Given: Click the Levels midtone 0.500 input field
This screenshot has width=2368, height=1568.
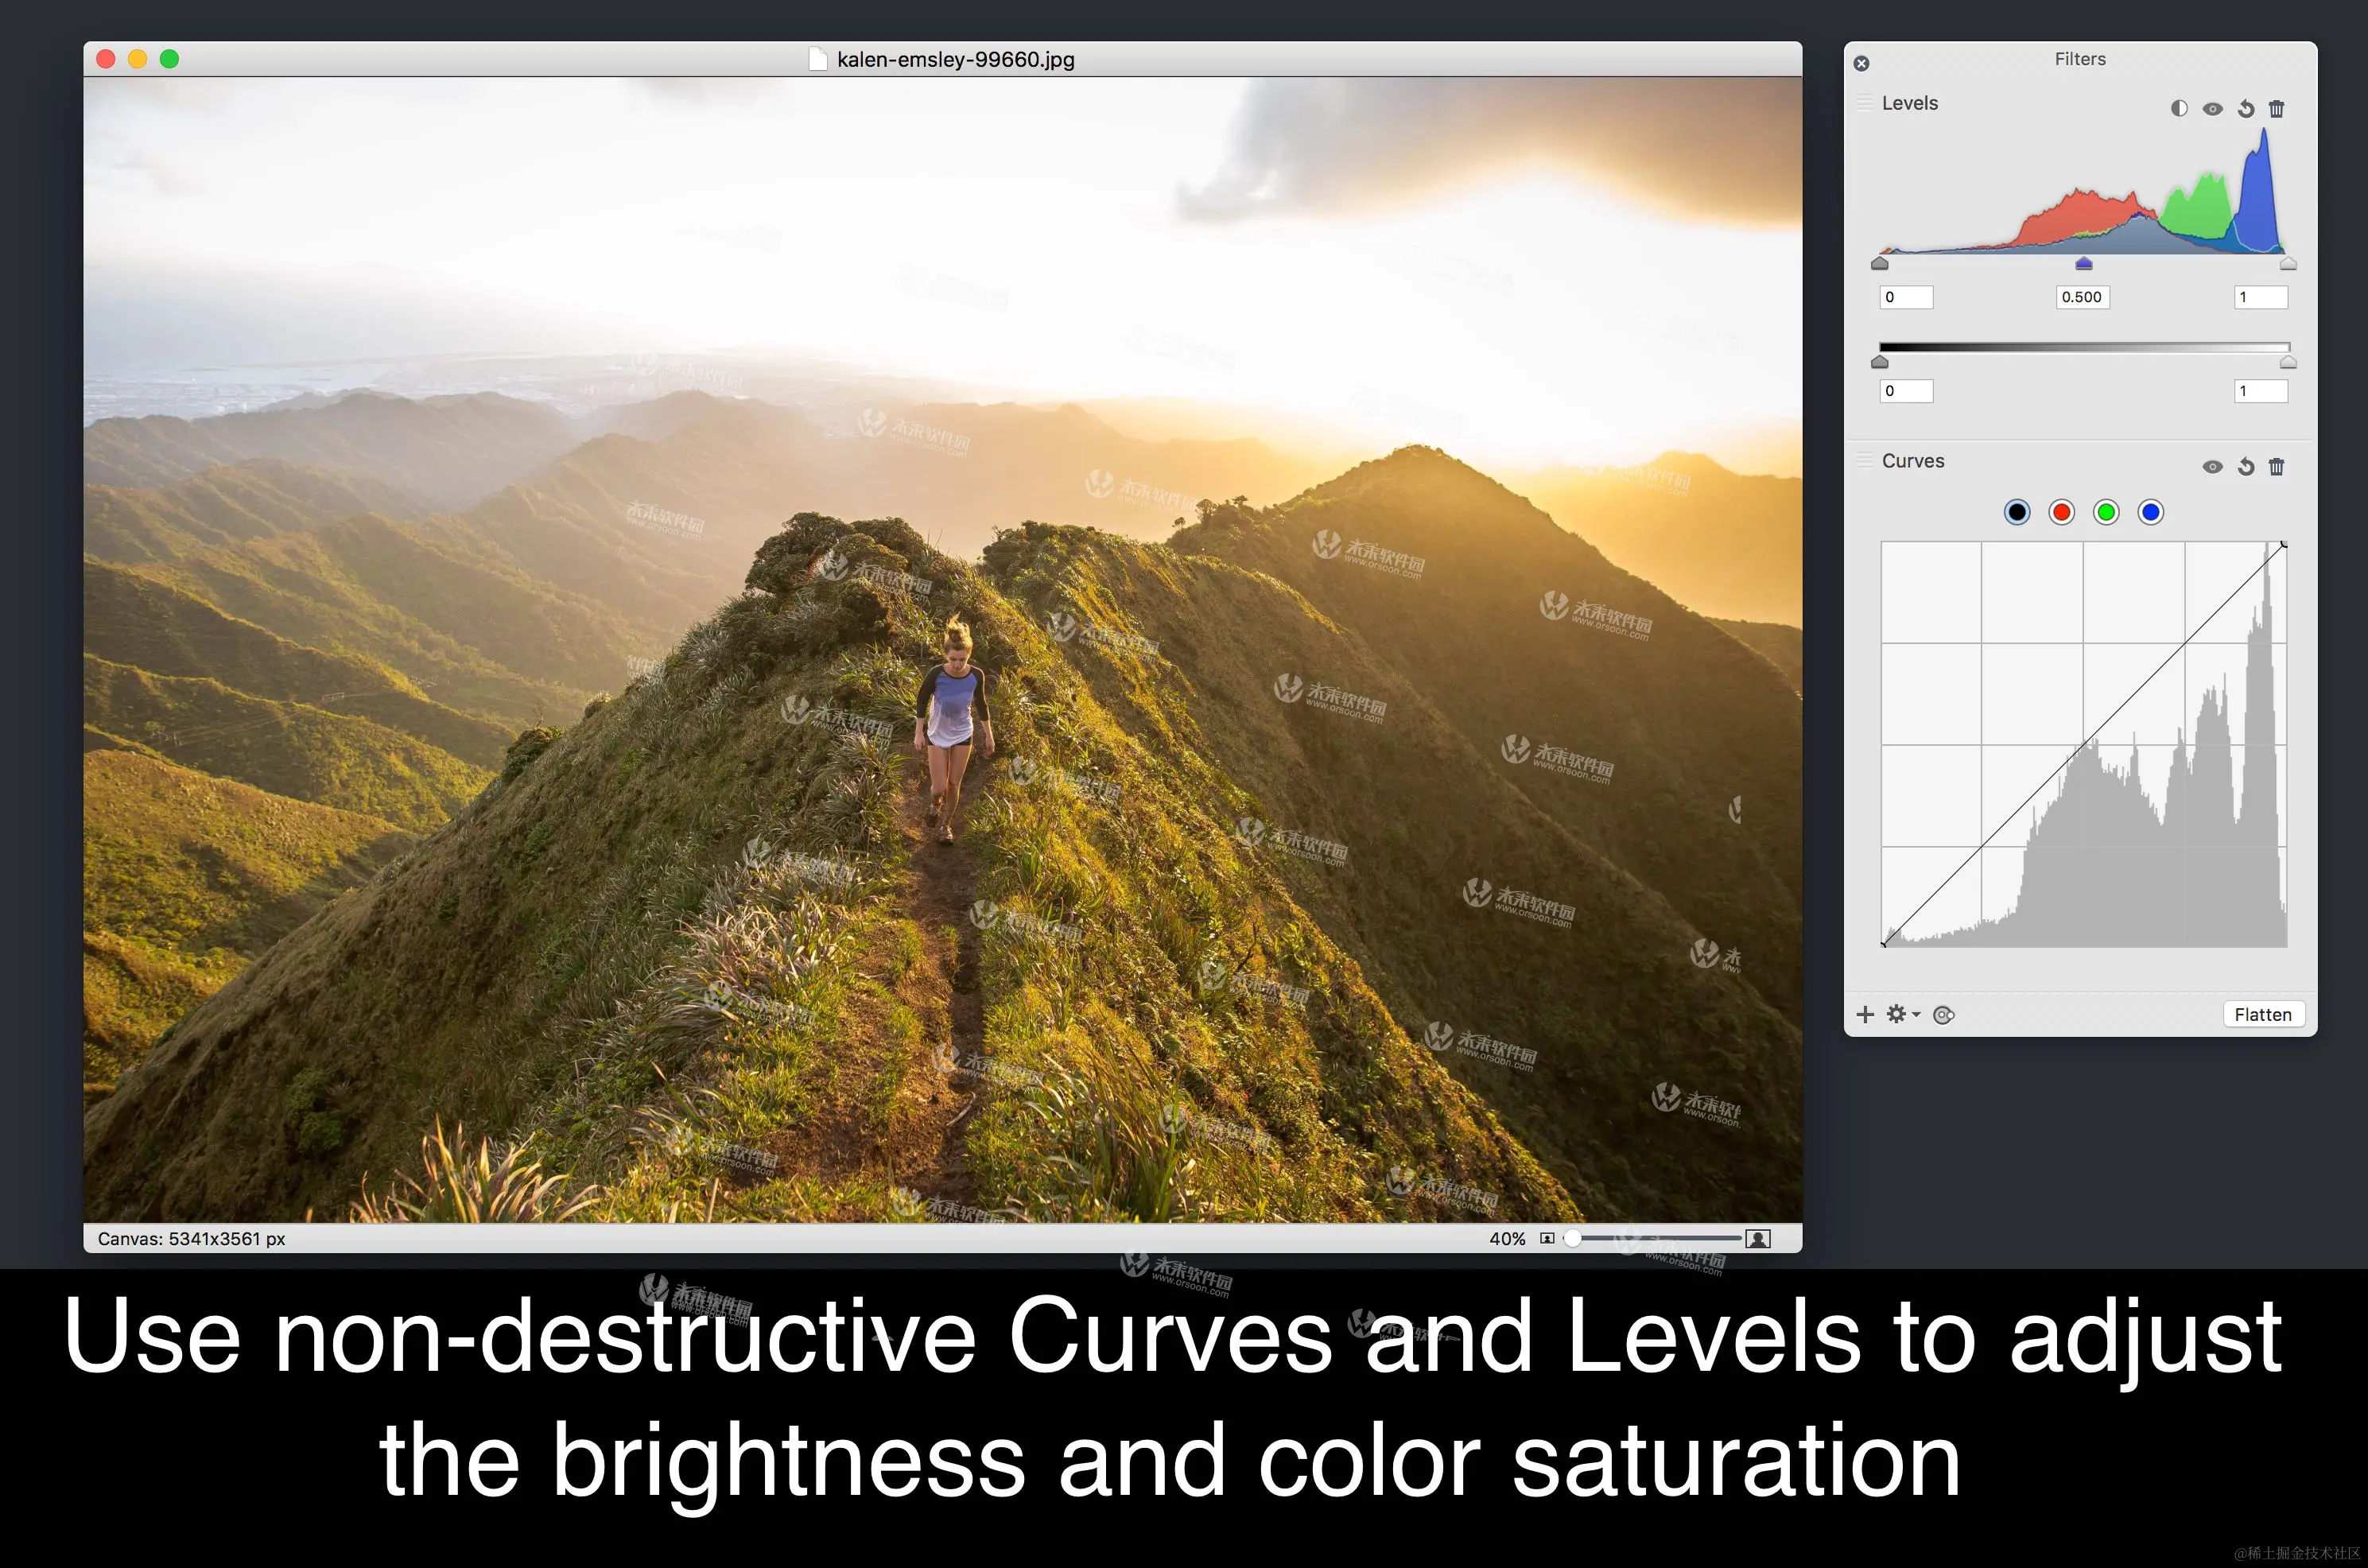Looking at the screenshot, I should pyautogui.click(x=2082, y=297).
